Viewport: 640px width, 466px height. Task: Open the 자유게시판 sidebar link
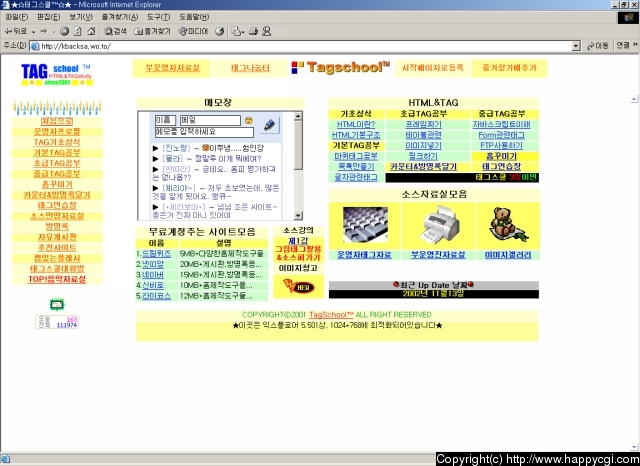[x=57, y=237]
